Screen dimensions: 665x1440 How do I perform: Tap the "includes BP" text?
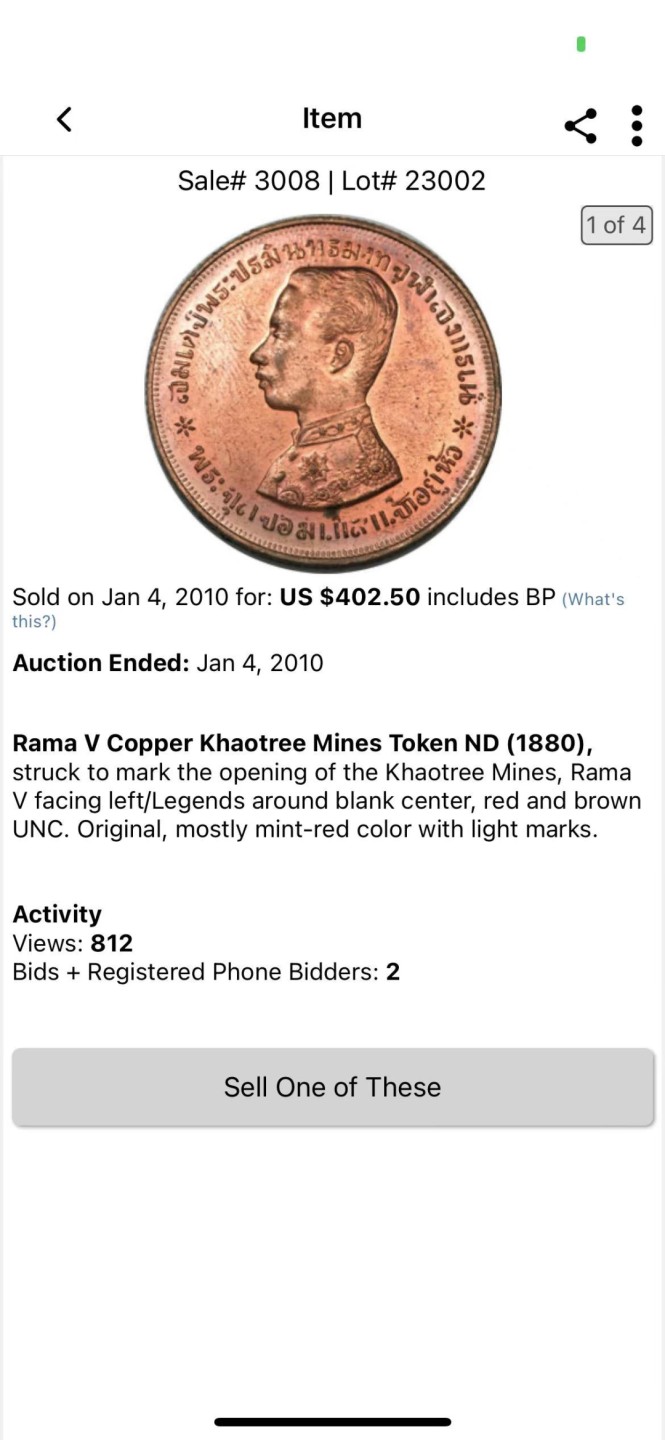pyautogui.click(x=491, y=598)
